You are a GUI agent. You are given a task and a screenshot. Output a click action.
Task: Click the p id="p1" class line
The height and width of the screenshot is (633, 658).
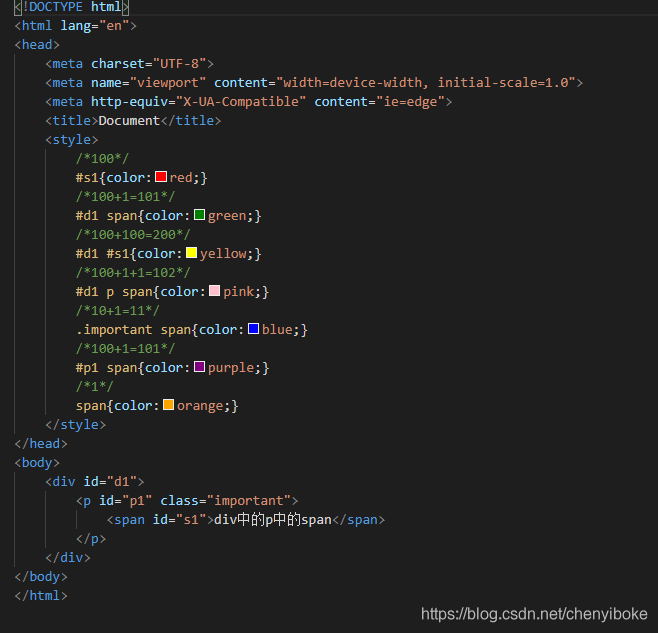187,501
